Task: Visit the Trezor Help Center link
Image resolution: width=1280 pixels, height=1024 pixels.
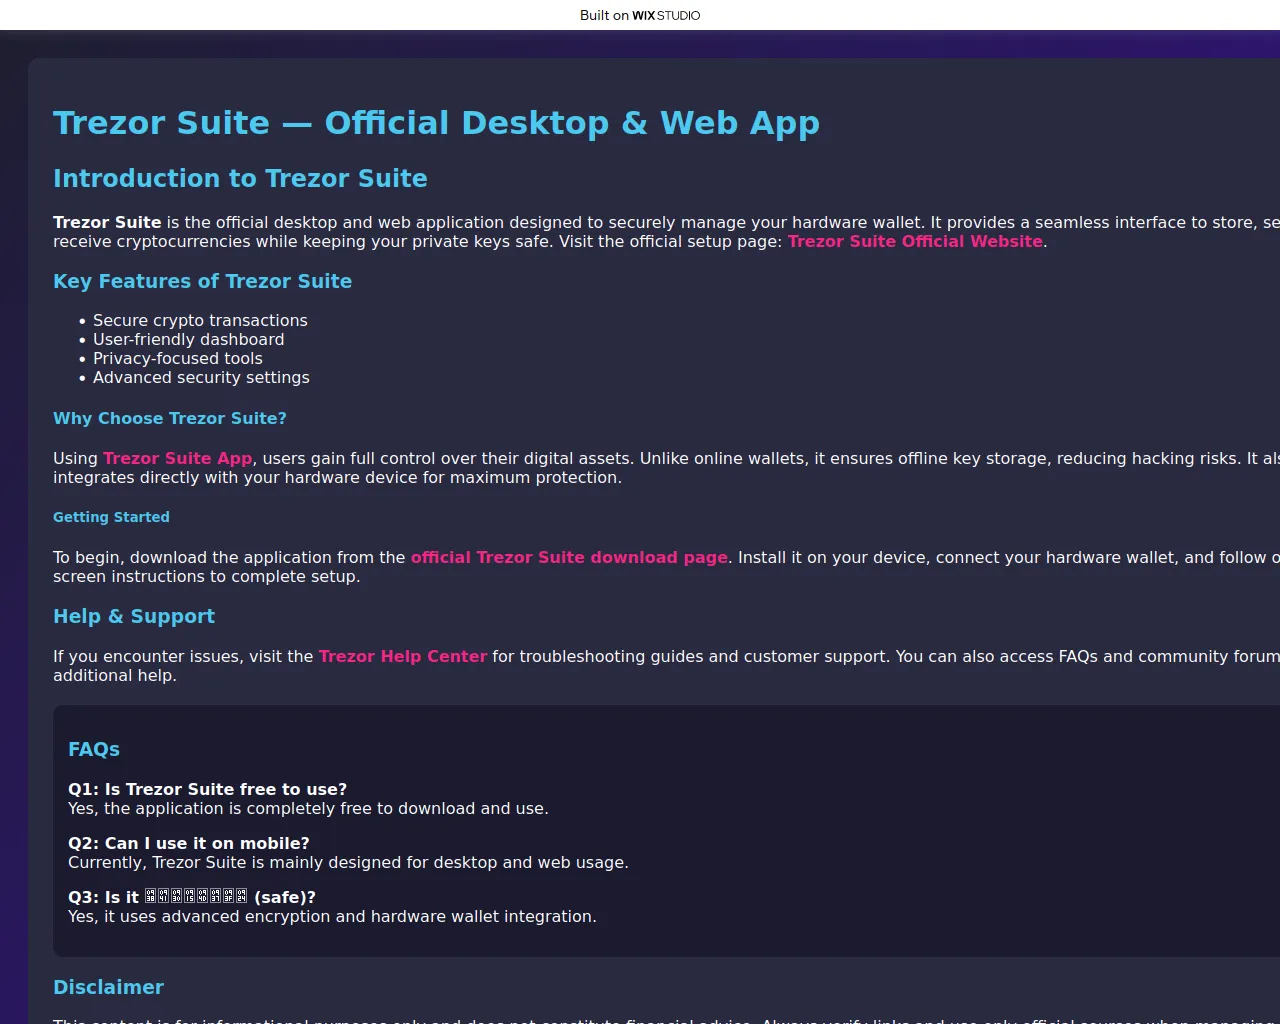Action: (x=403, y=656)
